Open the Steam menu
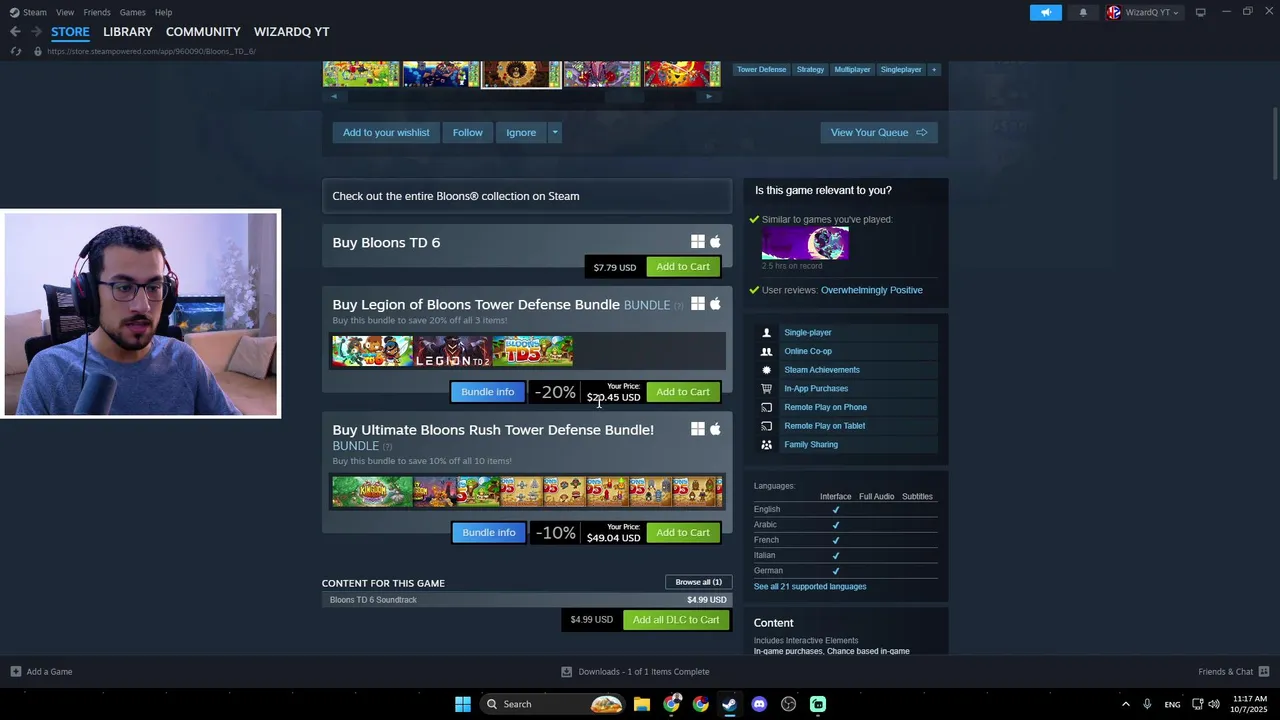The height and width of the screenshot is (720, 1280). pyautogui.click(x=28, y=12)
